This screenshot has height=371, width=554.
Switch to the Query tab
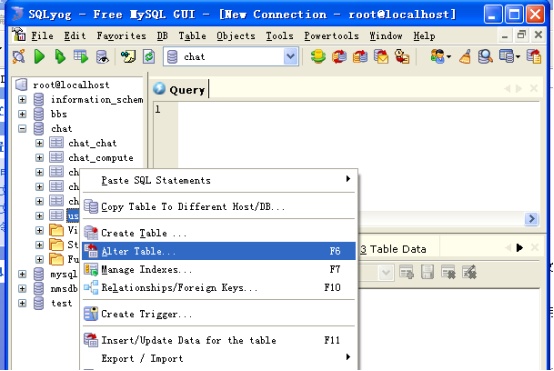coord(180,90)
